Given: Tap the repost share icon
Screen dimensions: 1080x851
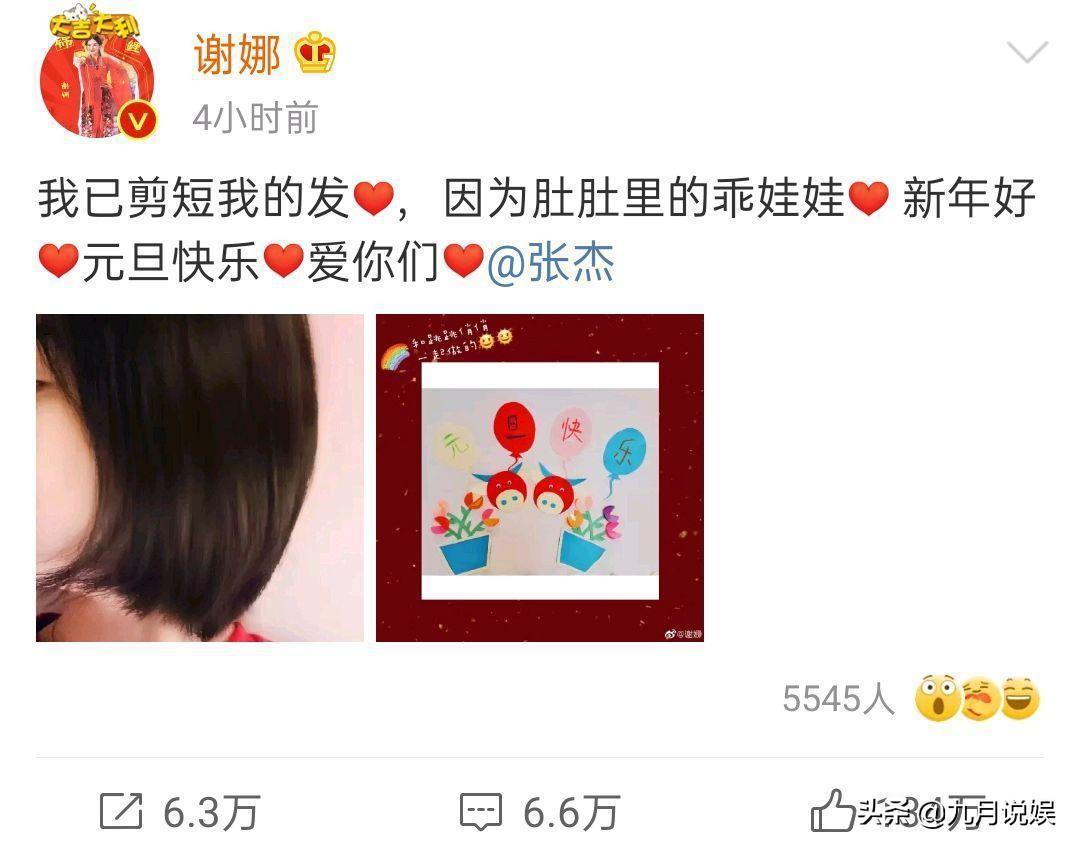Looking at the screenshot, I should pyautogui.click(x=121, y=811).
